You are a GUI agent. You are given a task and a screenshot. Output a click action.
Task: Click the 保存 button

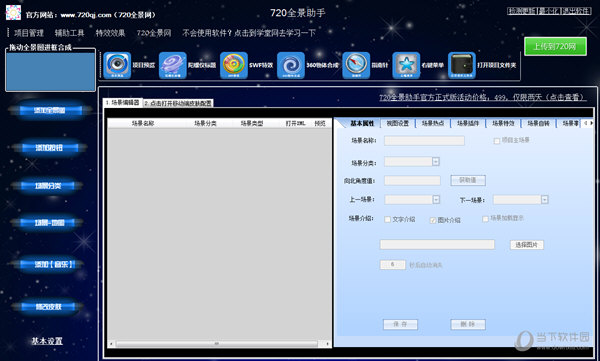pyautogui.click(x=400, y=324)
